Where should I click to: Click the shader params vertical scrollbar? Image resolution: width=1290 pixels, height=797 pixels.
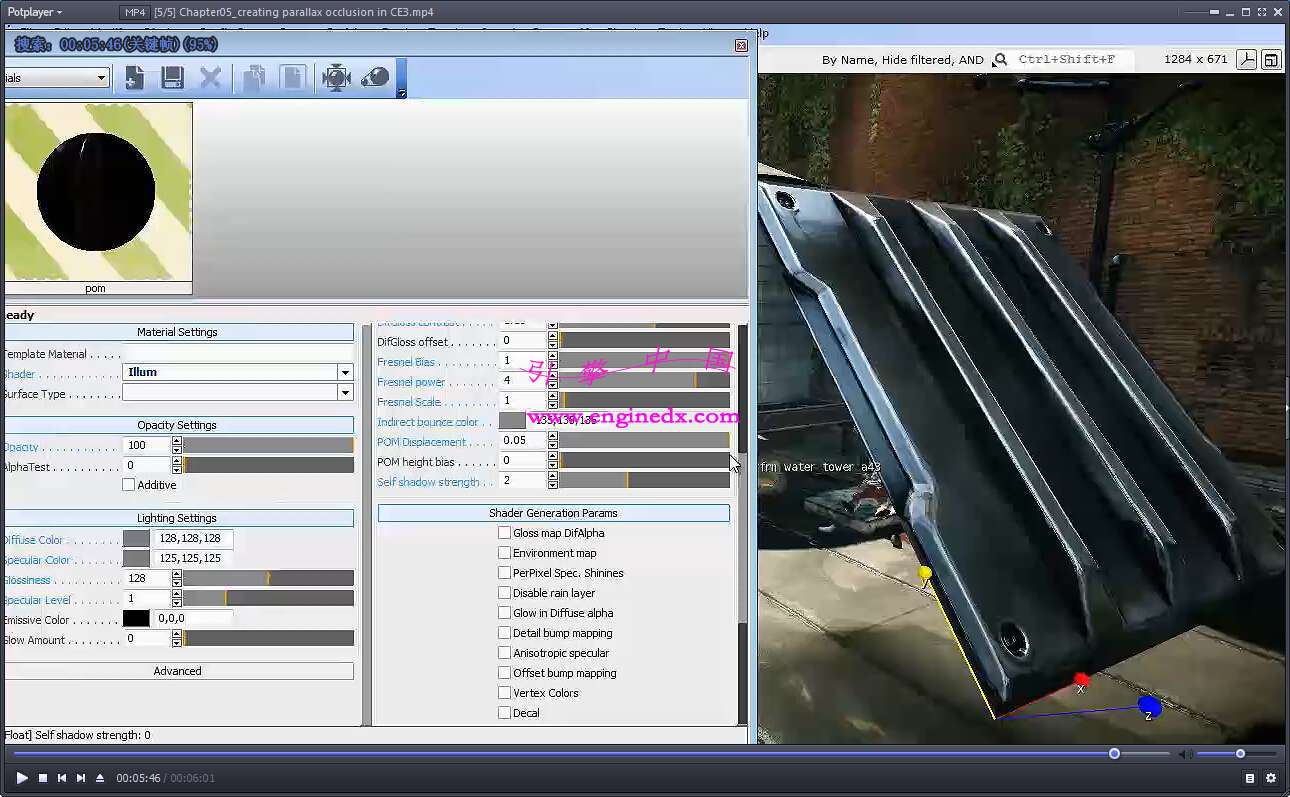742,524
